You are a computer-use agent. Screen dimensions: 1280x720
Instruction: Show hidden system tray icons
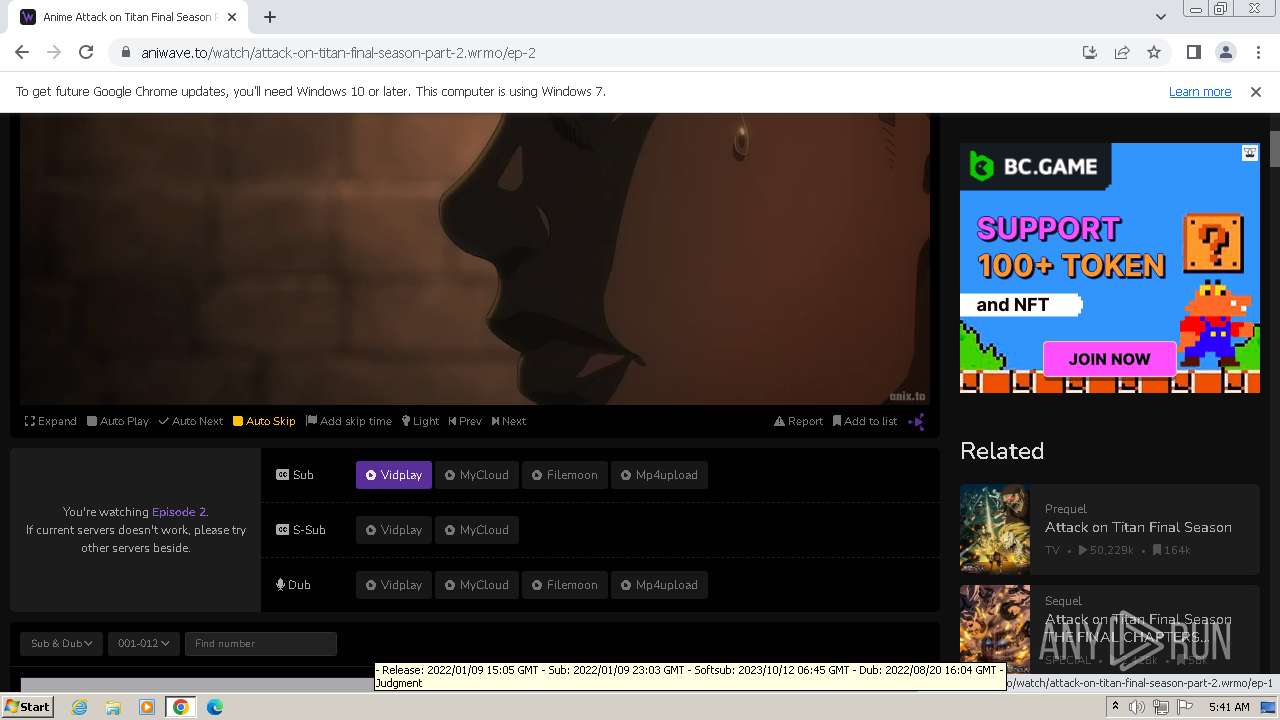pos(1115,707)
